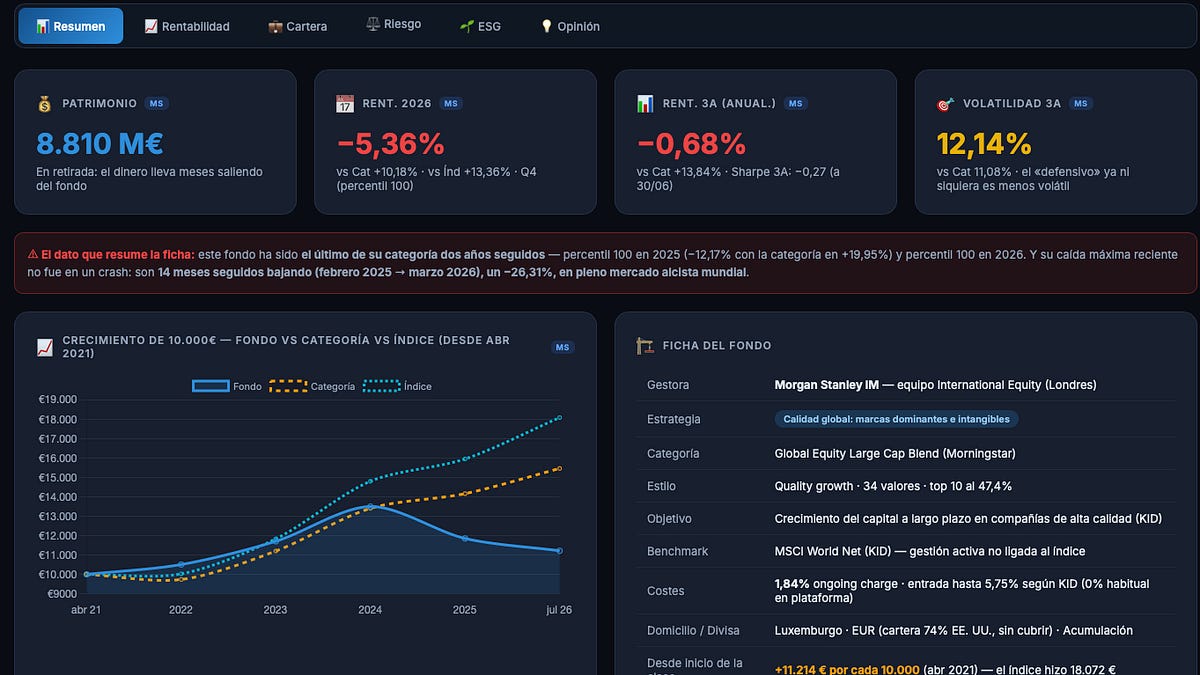Click the MS badge on Patrimonio card
1200x675 pixels.
156,104
